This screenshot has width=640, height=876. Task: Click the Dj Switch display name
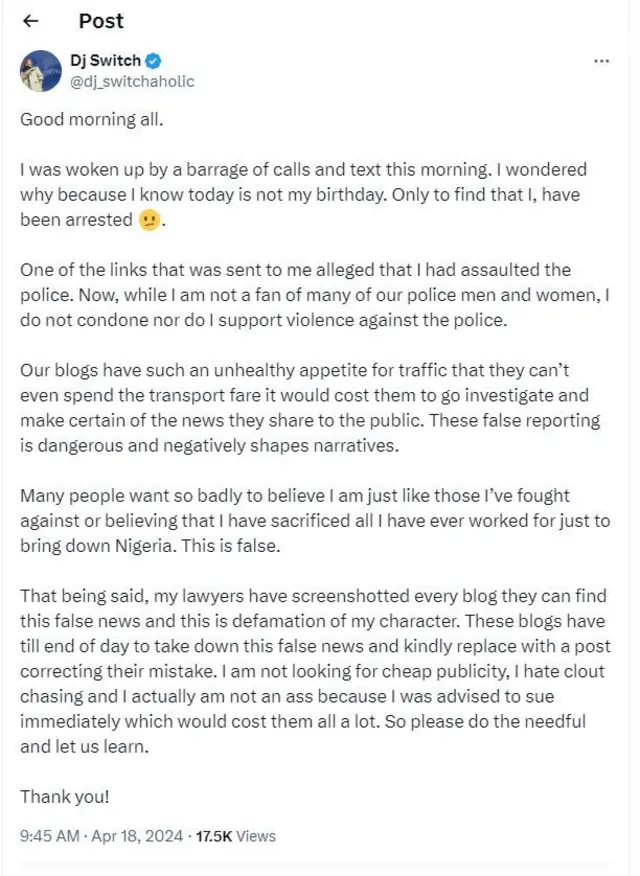pyautogui.click(x=105, y=61)
